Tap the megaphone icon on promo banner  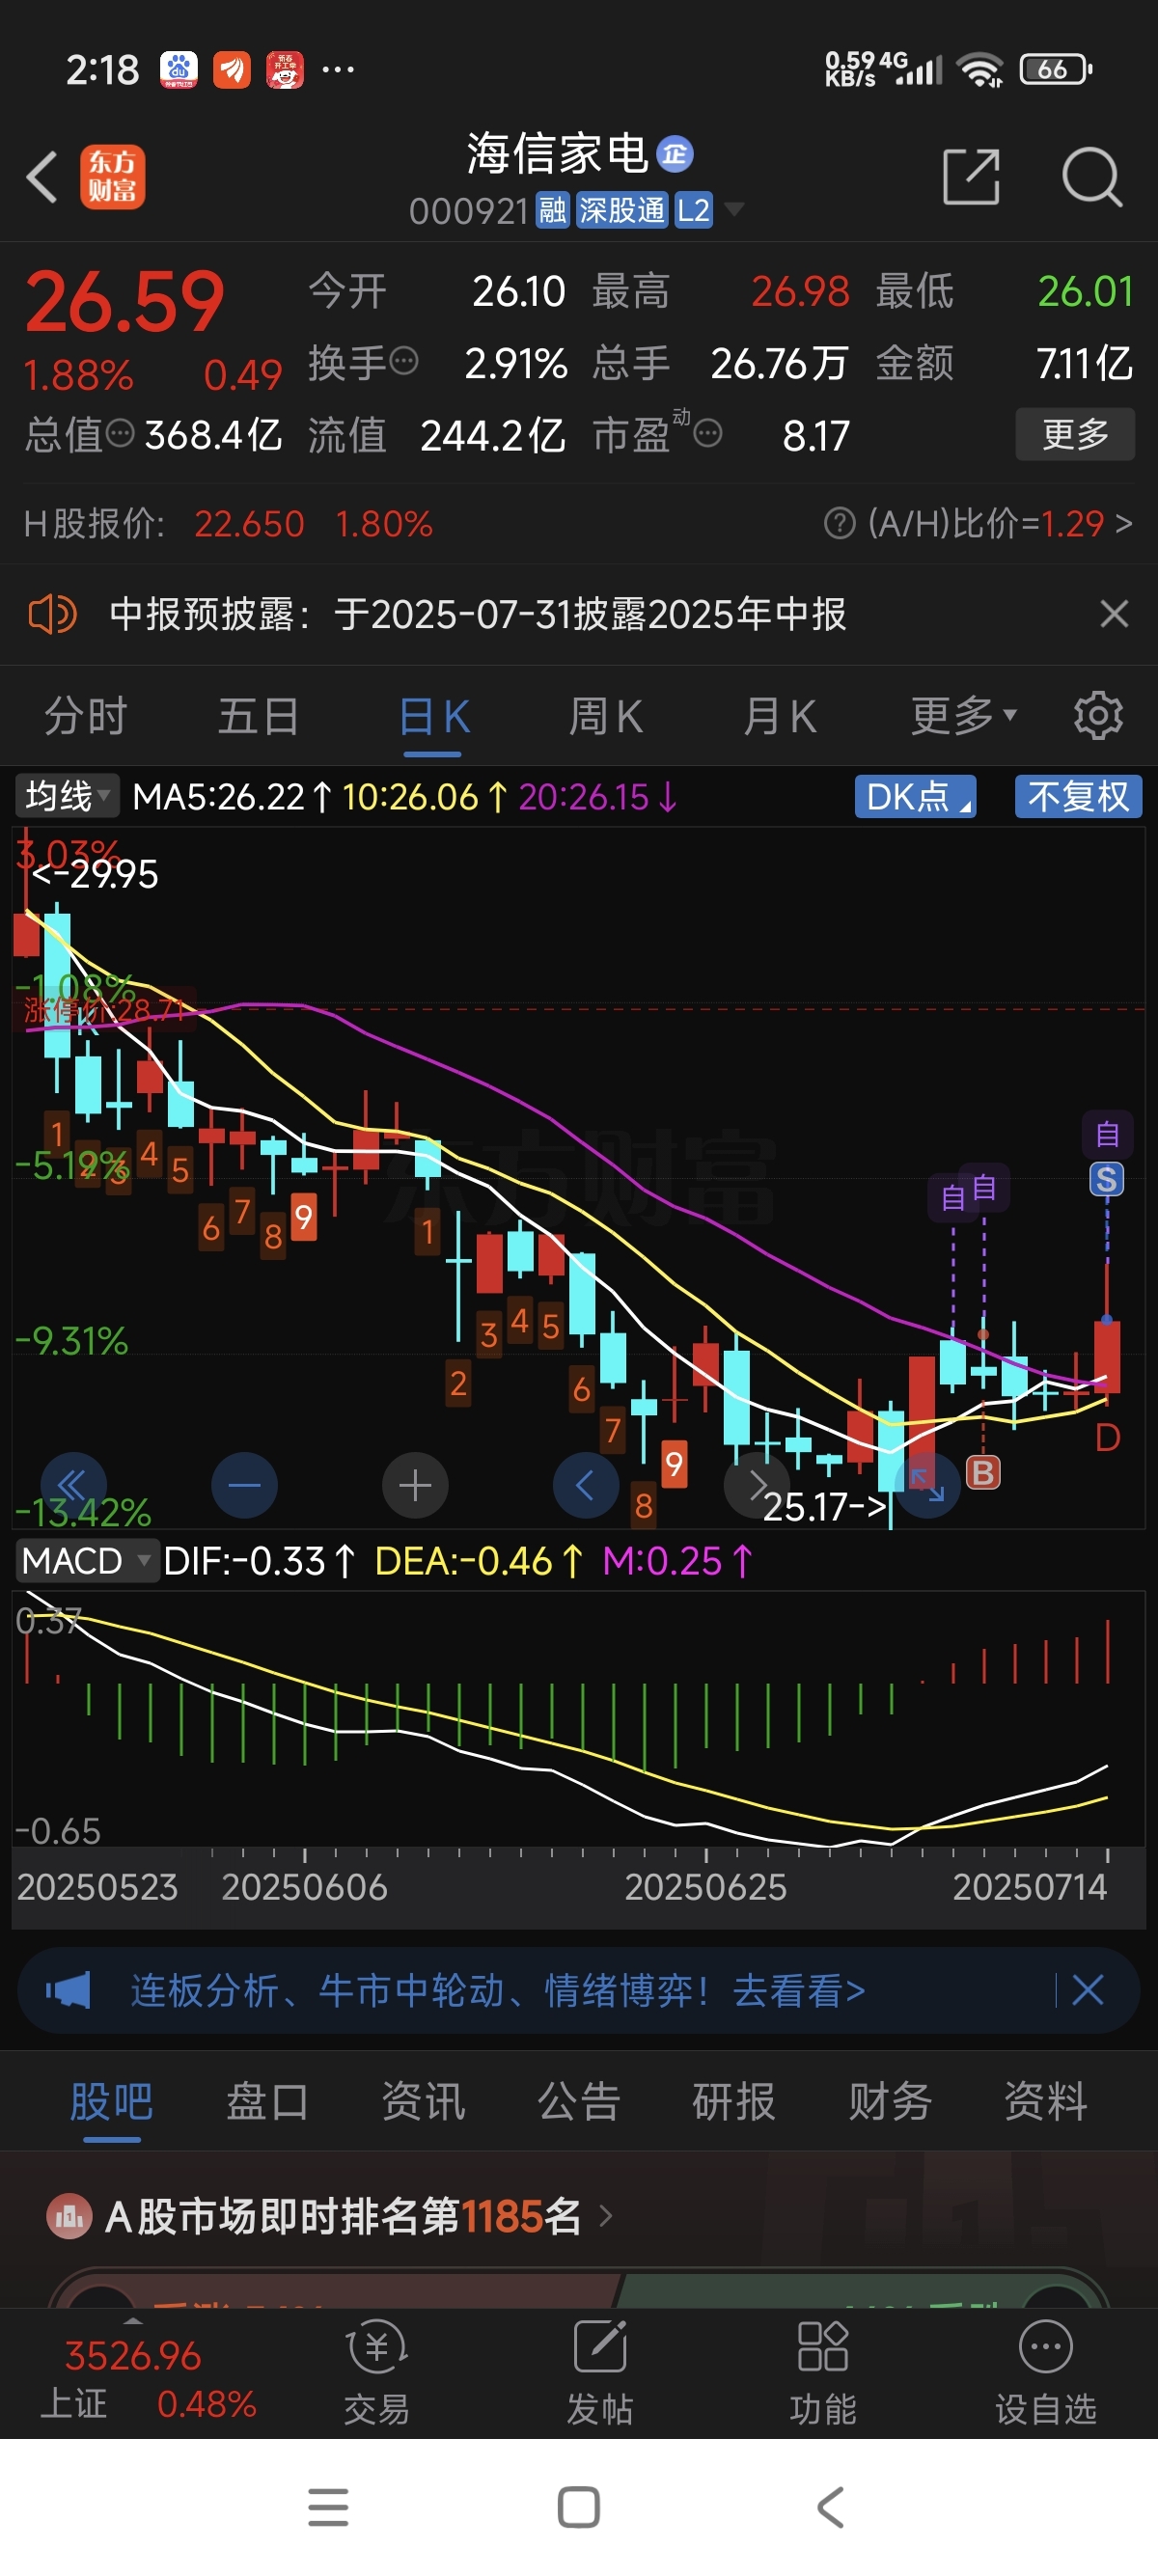click(x=68, y=1990)
